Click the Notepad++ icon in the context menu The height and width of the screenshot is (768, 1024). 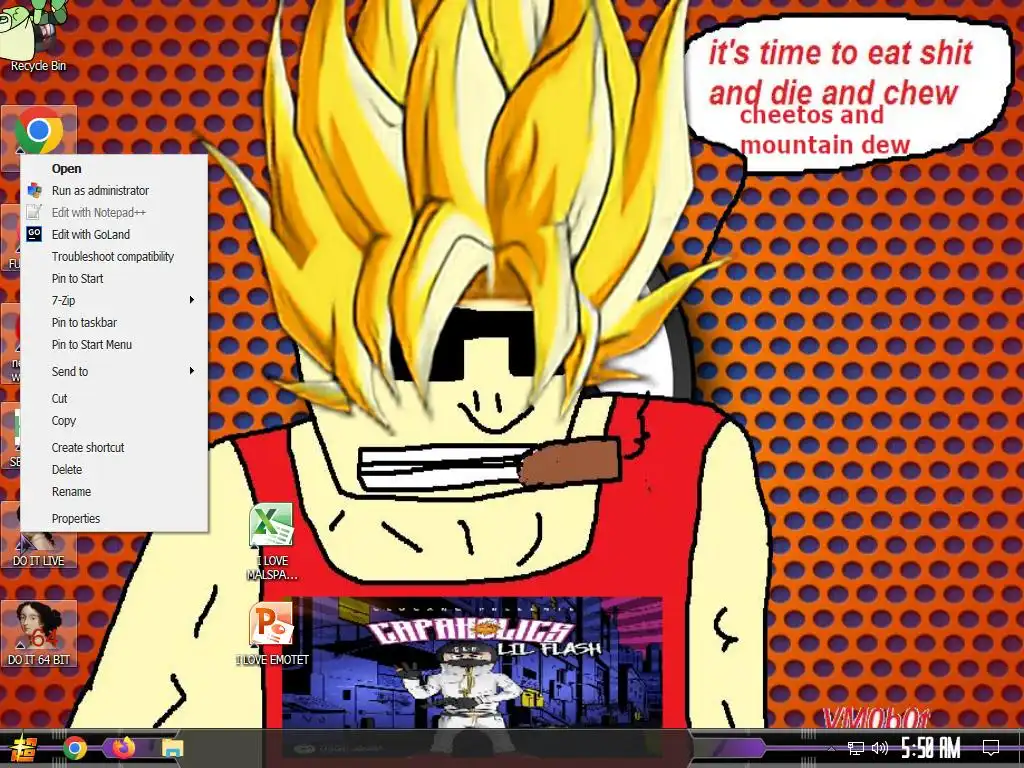[x=34, y=212]
